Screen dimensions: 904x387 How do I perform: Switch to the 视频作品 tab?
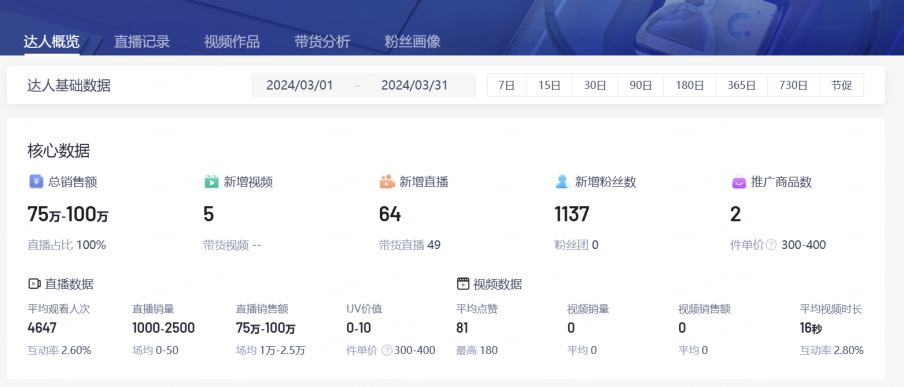pos(232,42)
